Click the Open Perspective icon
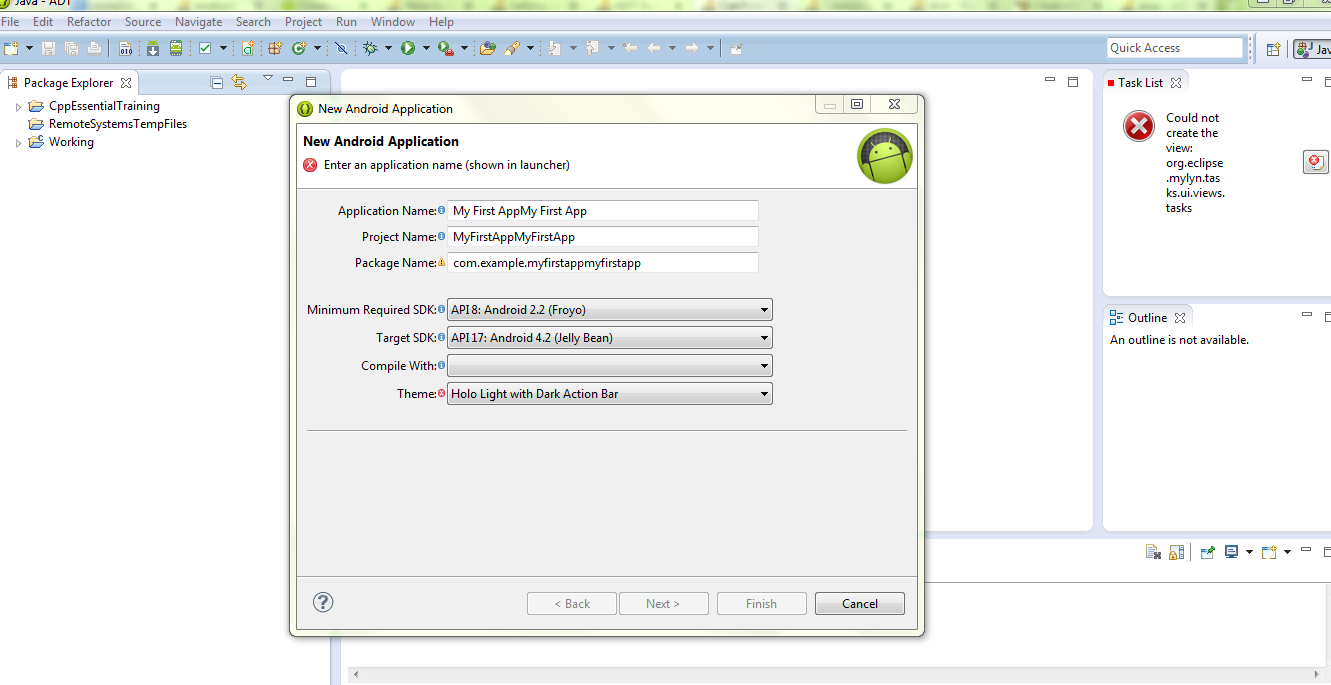 pos(1273,49)
